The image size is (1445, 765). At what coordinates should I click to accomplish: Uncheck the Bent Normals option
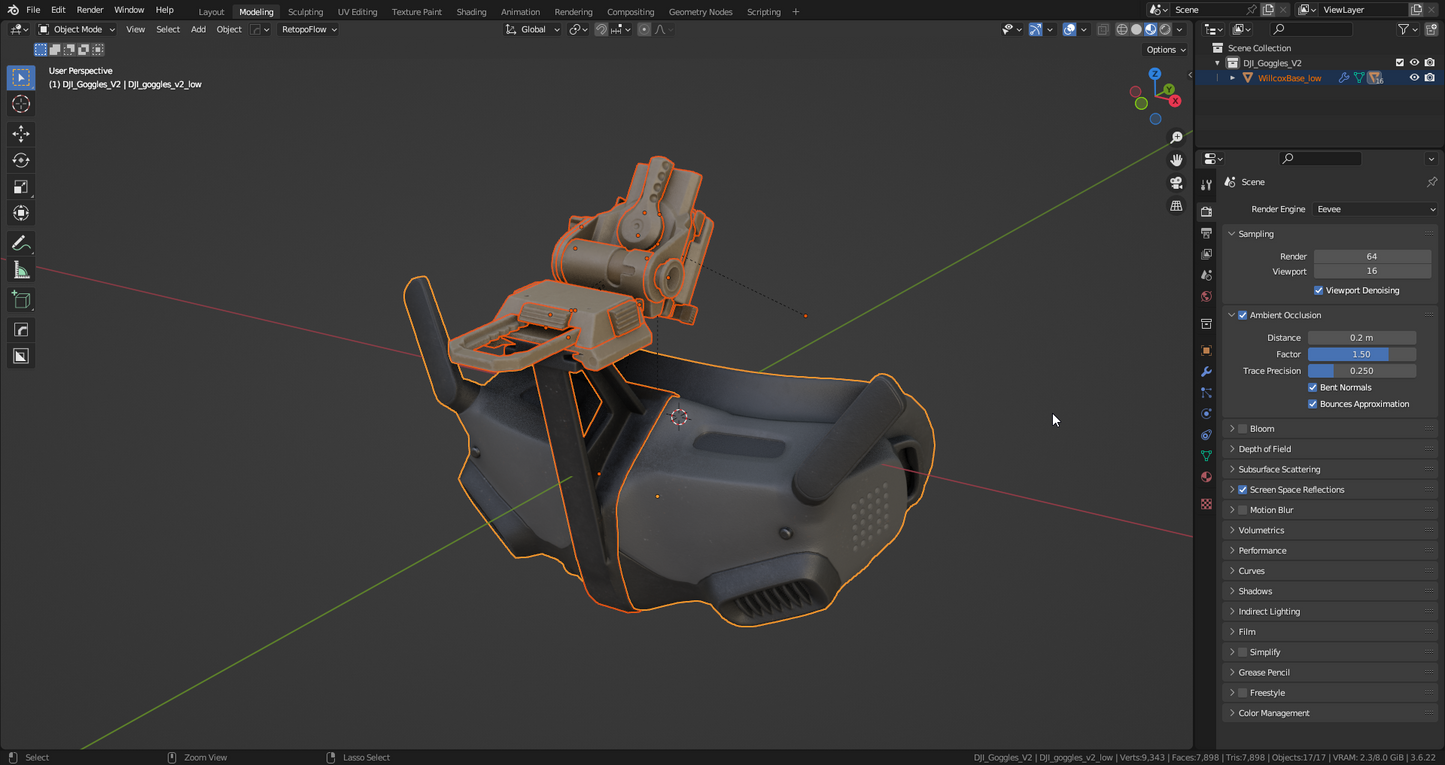1313,388
